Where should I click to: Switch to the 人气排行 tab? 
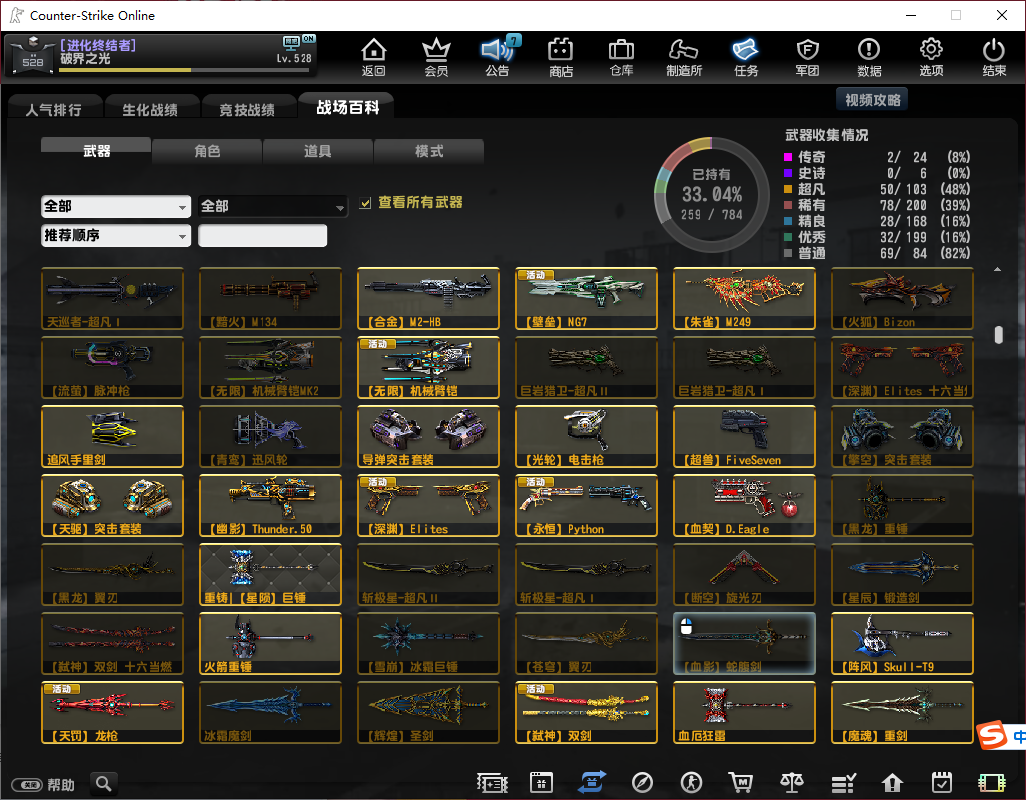pyautogui.click(x=54, y=109)
